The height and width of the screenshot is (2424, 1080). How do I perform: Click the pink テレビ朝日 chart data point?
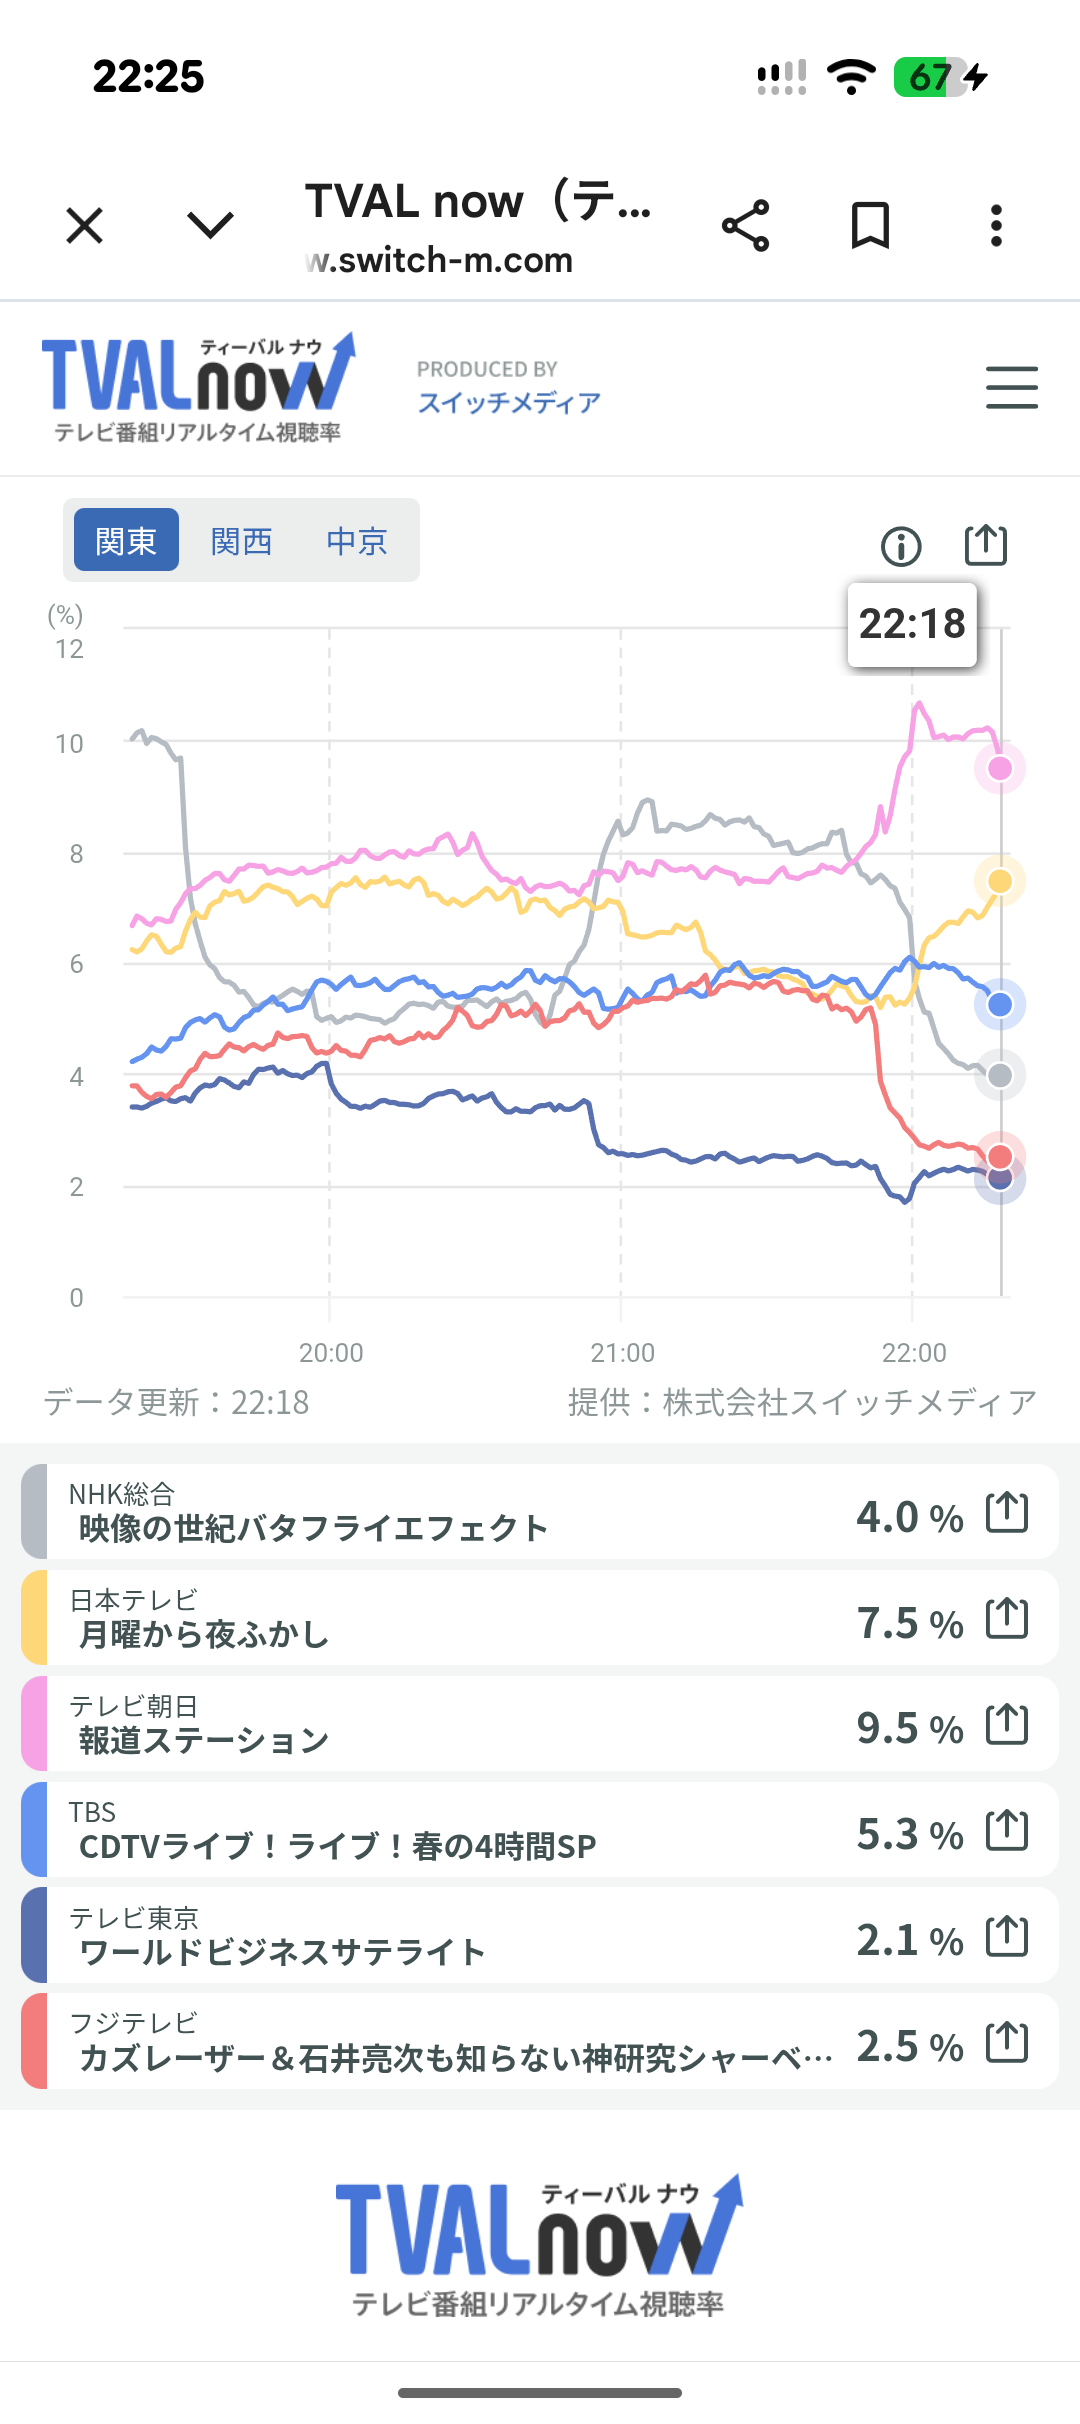(x=1000, y=768)
